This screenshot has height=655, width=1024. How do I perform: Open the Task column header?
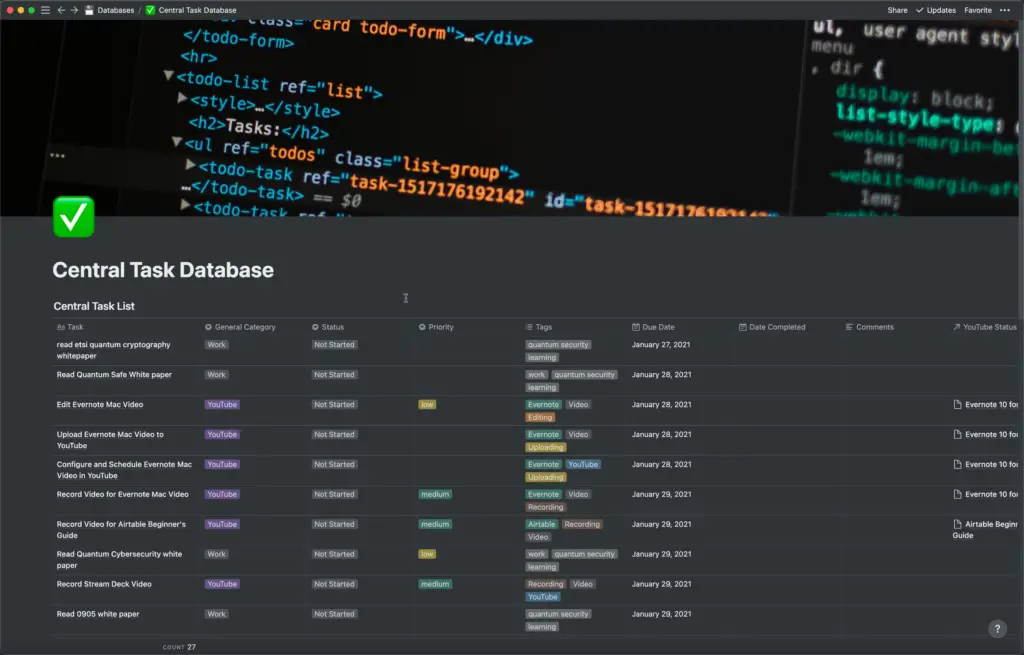(70, 327)
